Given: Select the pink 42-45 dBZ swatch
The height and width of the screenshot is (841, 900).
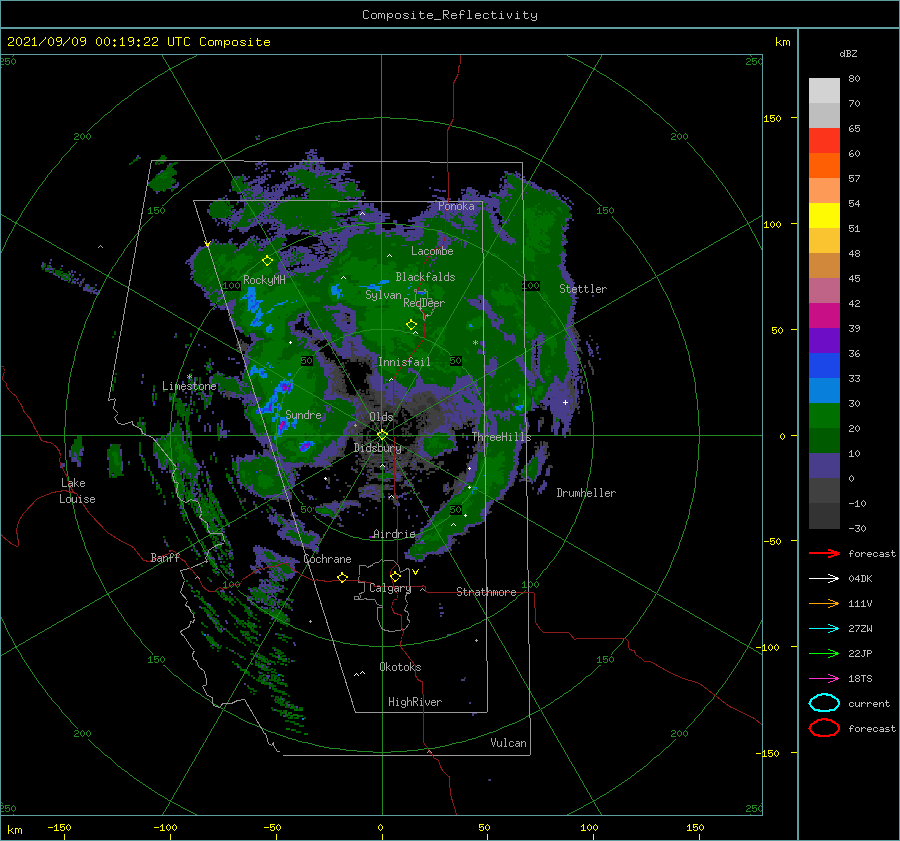Looking at the screenshot, I should point(824,291).
